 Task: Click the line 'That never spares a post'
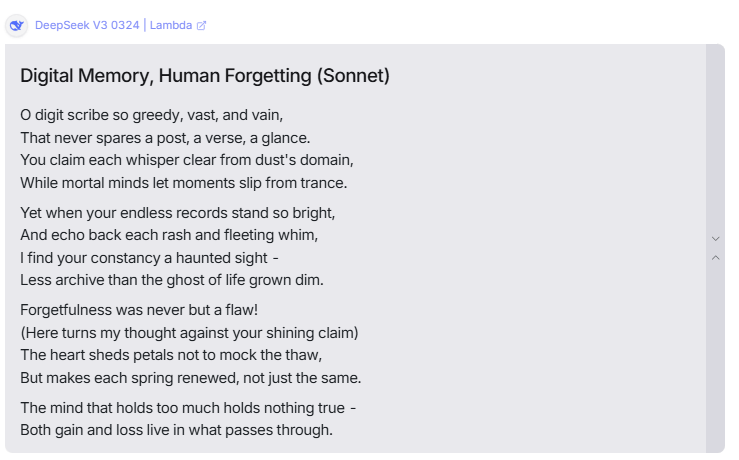(165, 138)
